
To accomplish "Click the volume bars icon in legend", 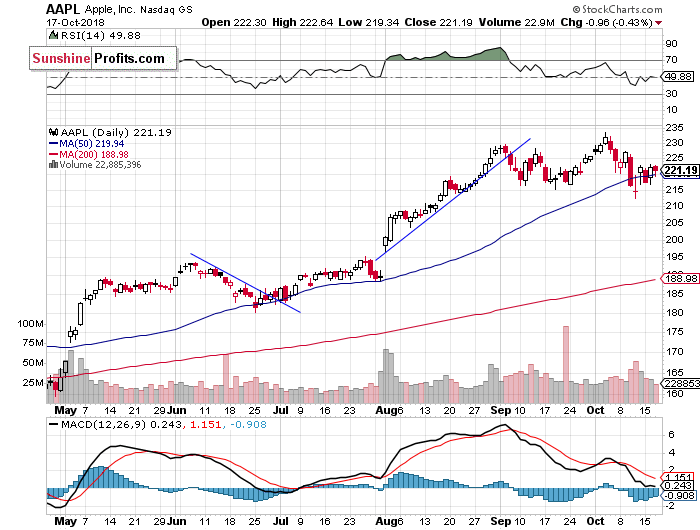I will point(53,164).
